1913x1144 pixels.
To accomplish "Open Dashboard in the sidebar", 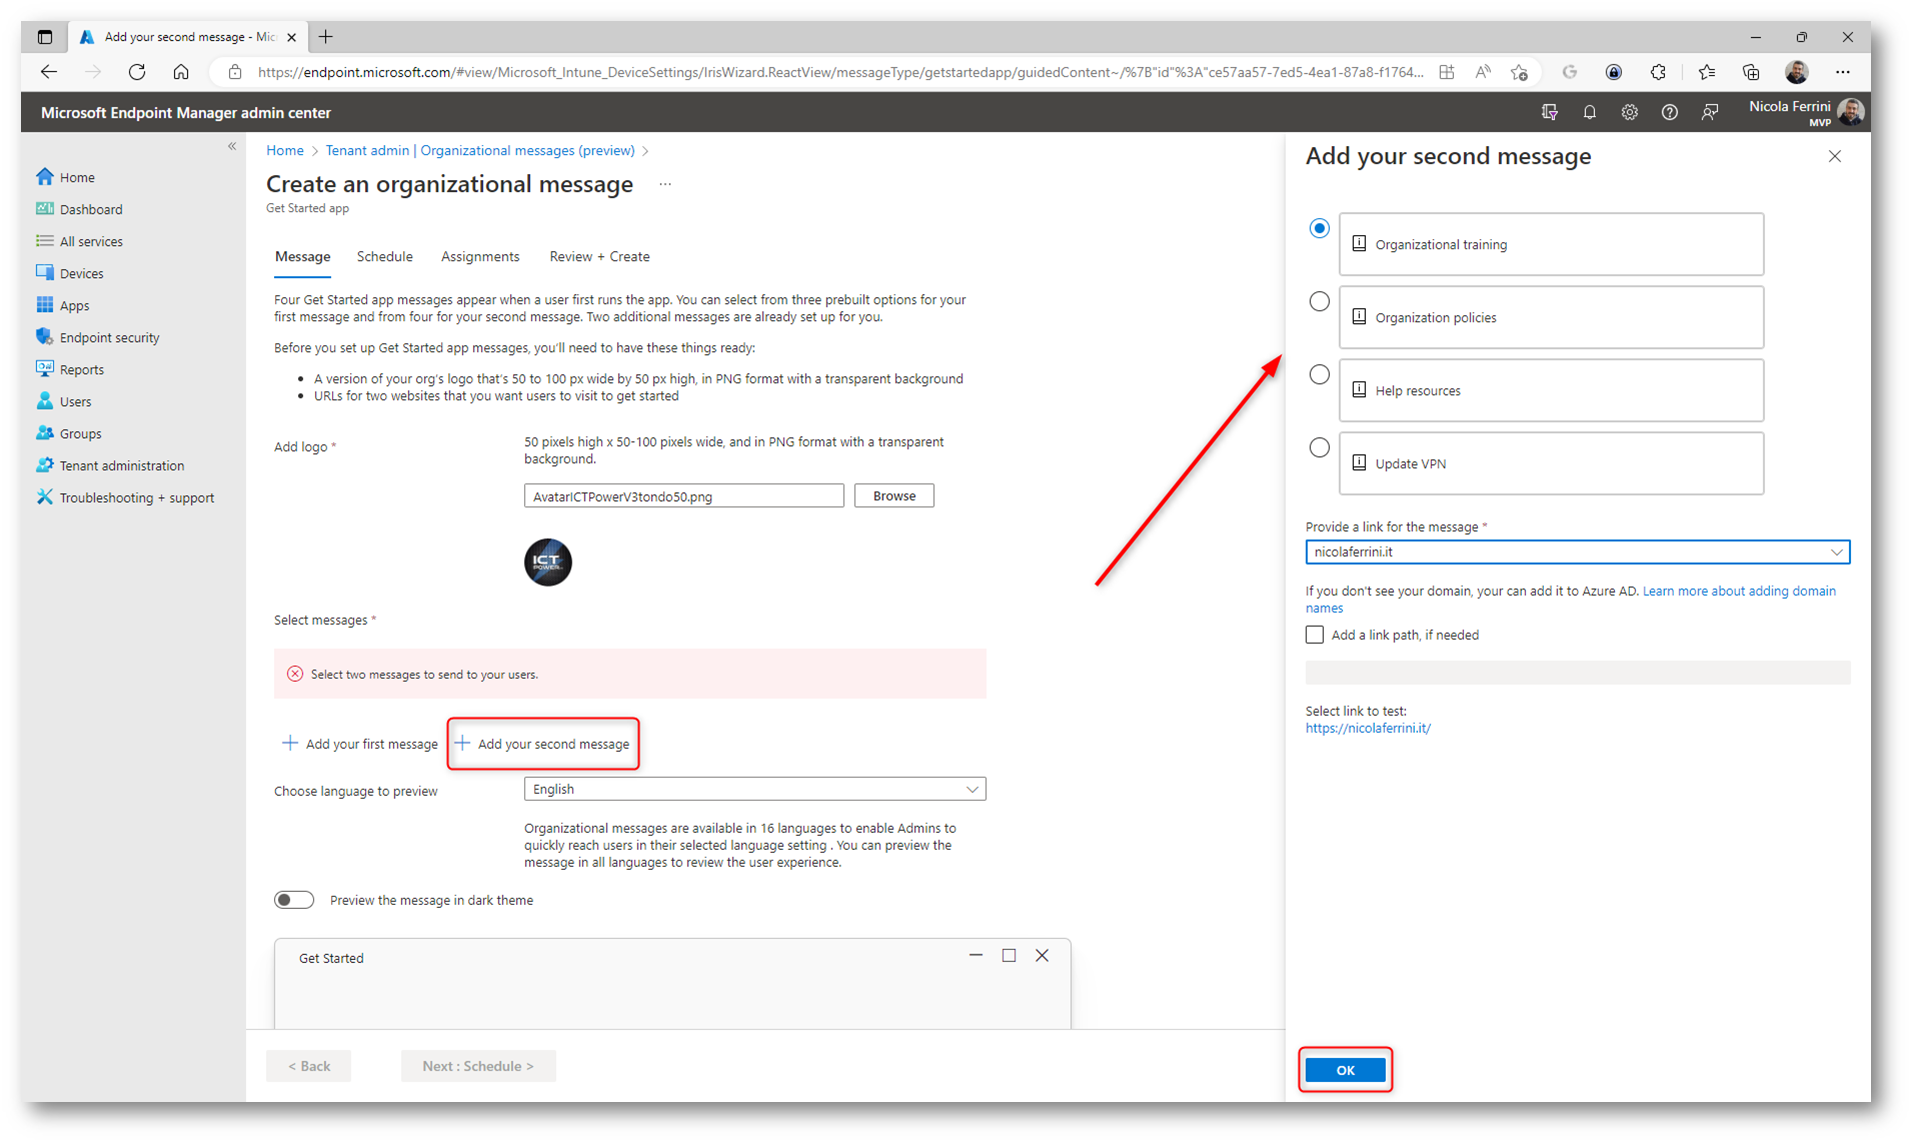I will pyautogui.click(x=80, y=209).
